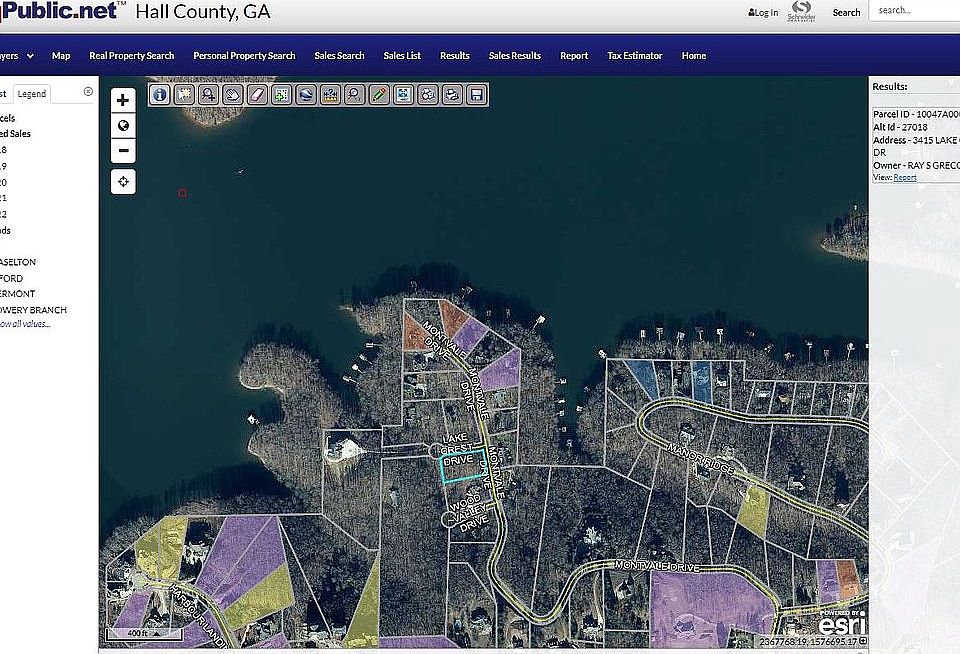The image size is (960, 654).
Task: Click the cyan-highlighted parcel on Lake Crest Drive
Action: click(463, 465)
